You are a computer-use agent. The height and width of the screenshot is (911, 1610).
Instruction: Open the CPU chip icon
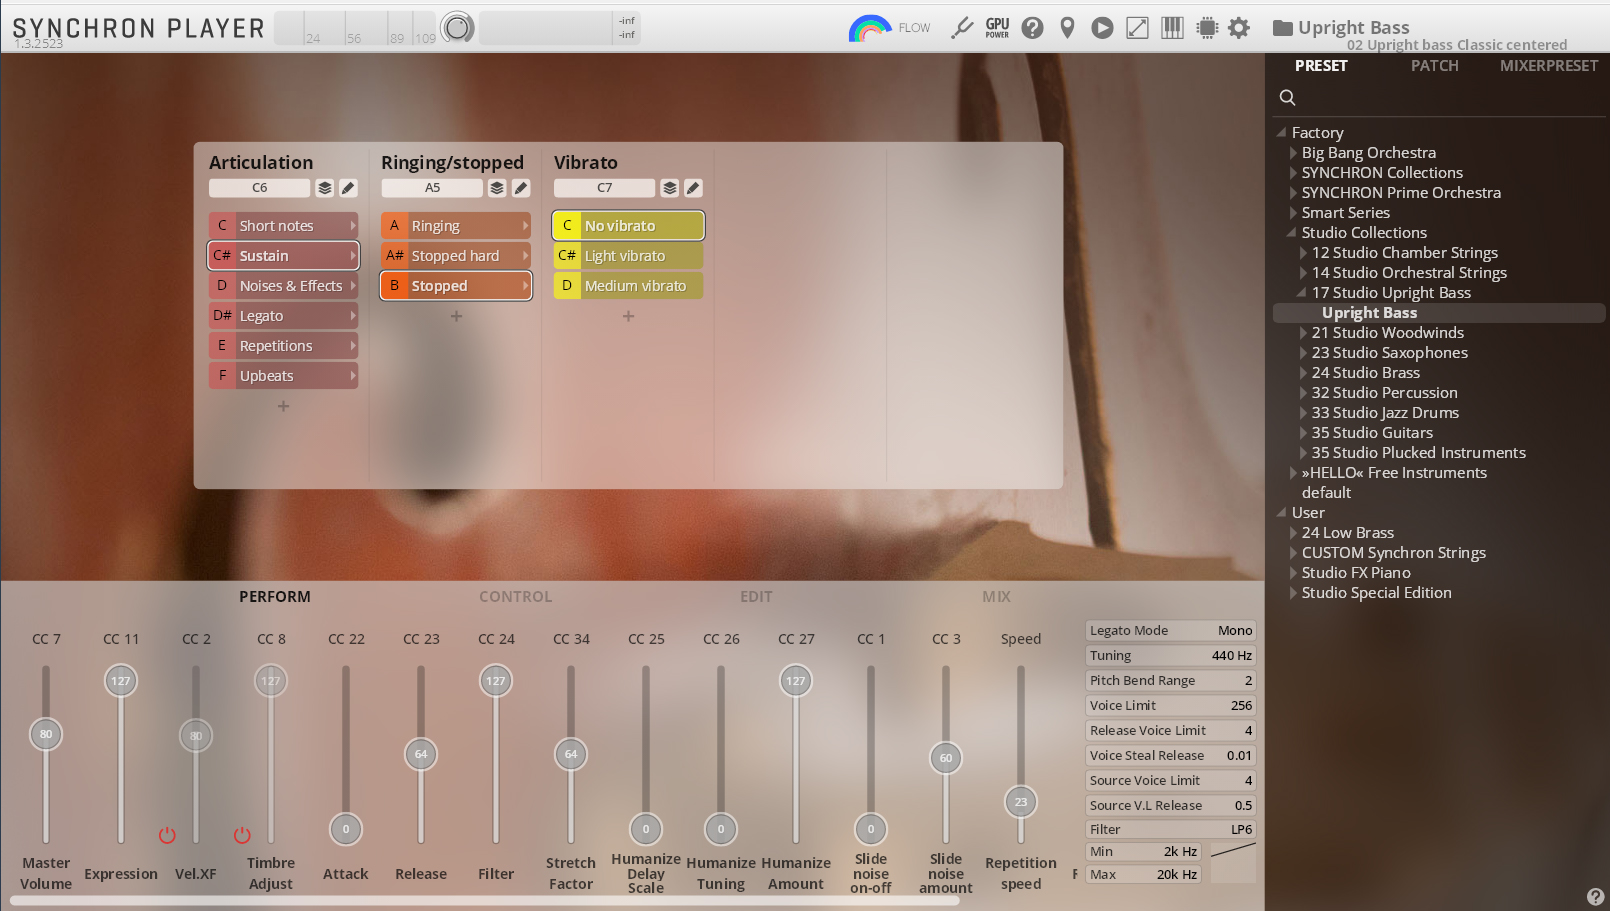[1207, 28]
